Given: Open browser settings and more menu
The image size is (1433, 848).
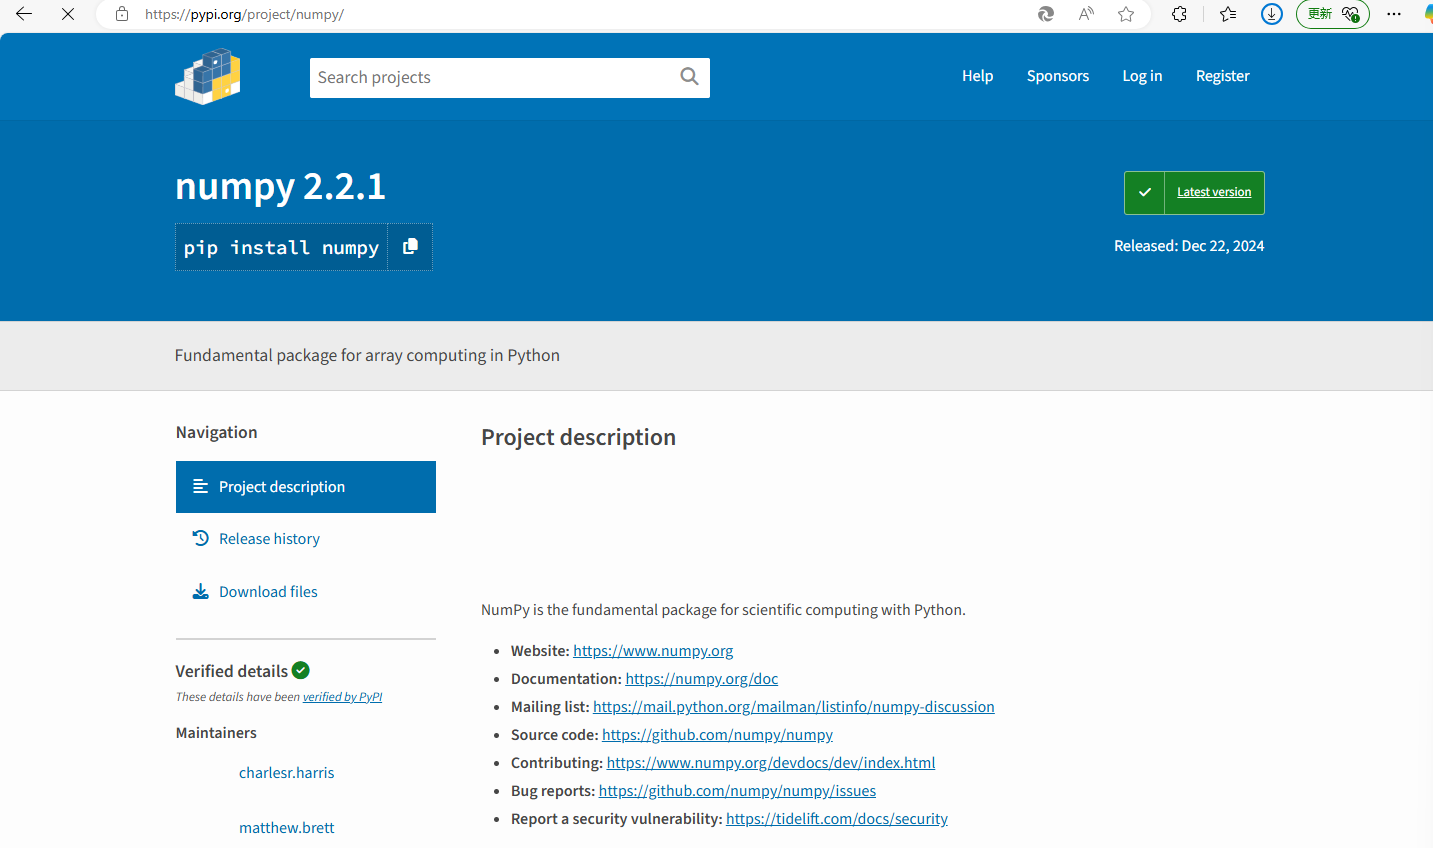Looking at the screenshot, I should pyautogui.click(x=1394, y=14).
